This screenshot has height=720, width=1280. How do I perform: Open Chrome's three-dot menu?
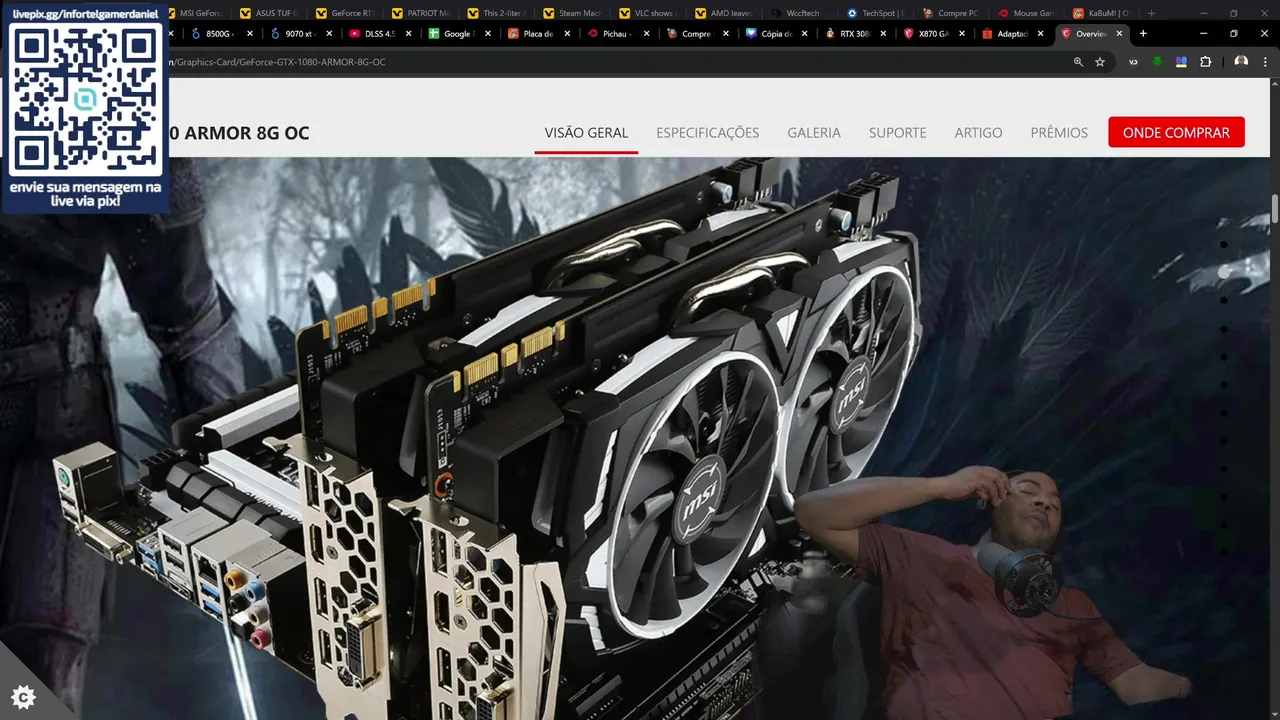tap(1265, 62)
